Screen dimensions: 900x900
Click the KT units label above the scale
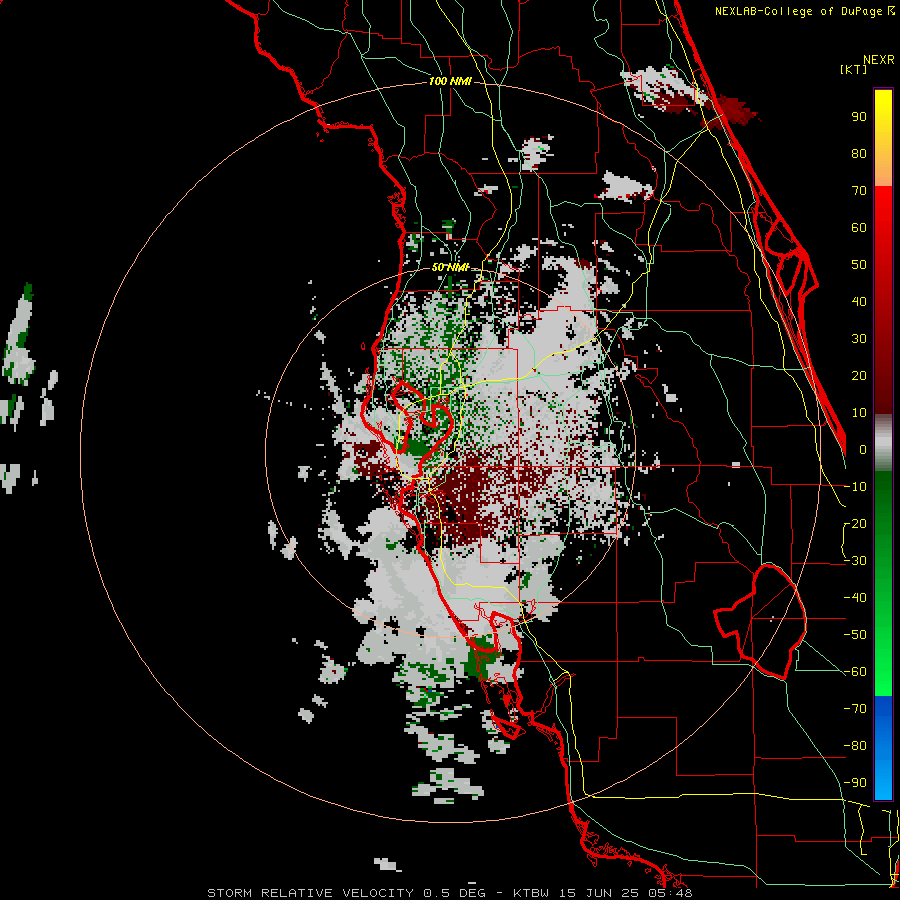(x=853, y=69)
